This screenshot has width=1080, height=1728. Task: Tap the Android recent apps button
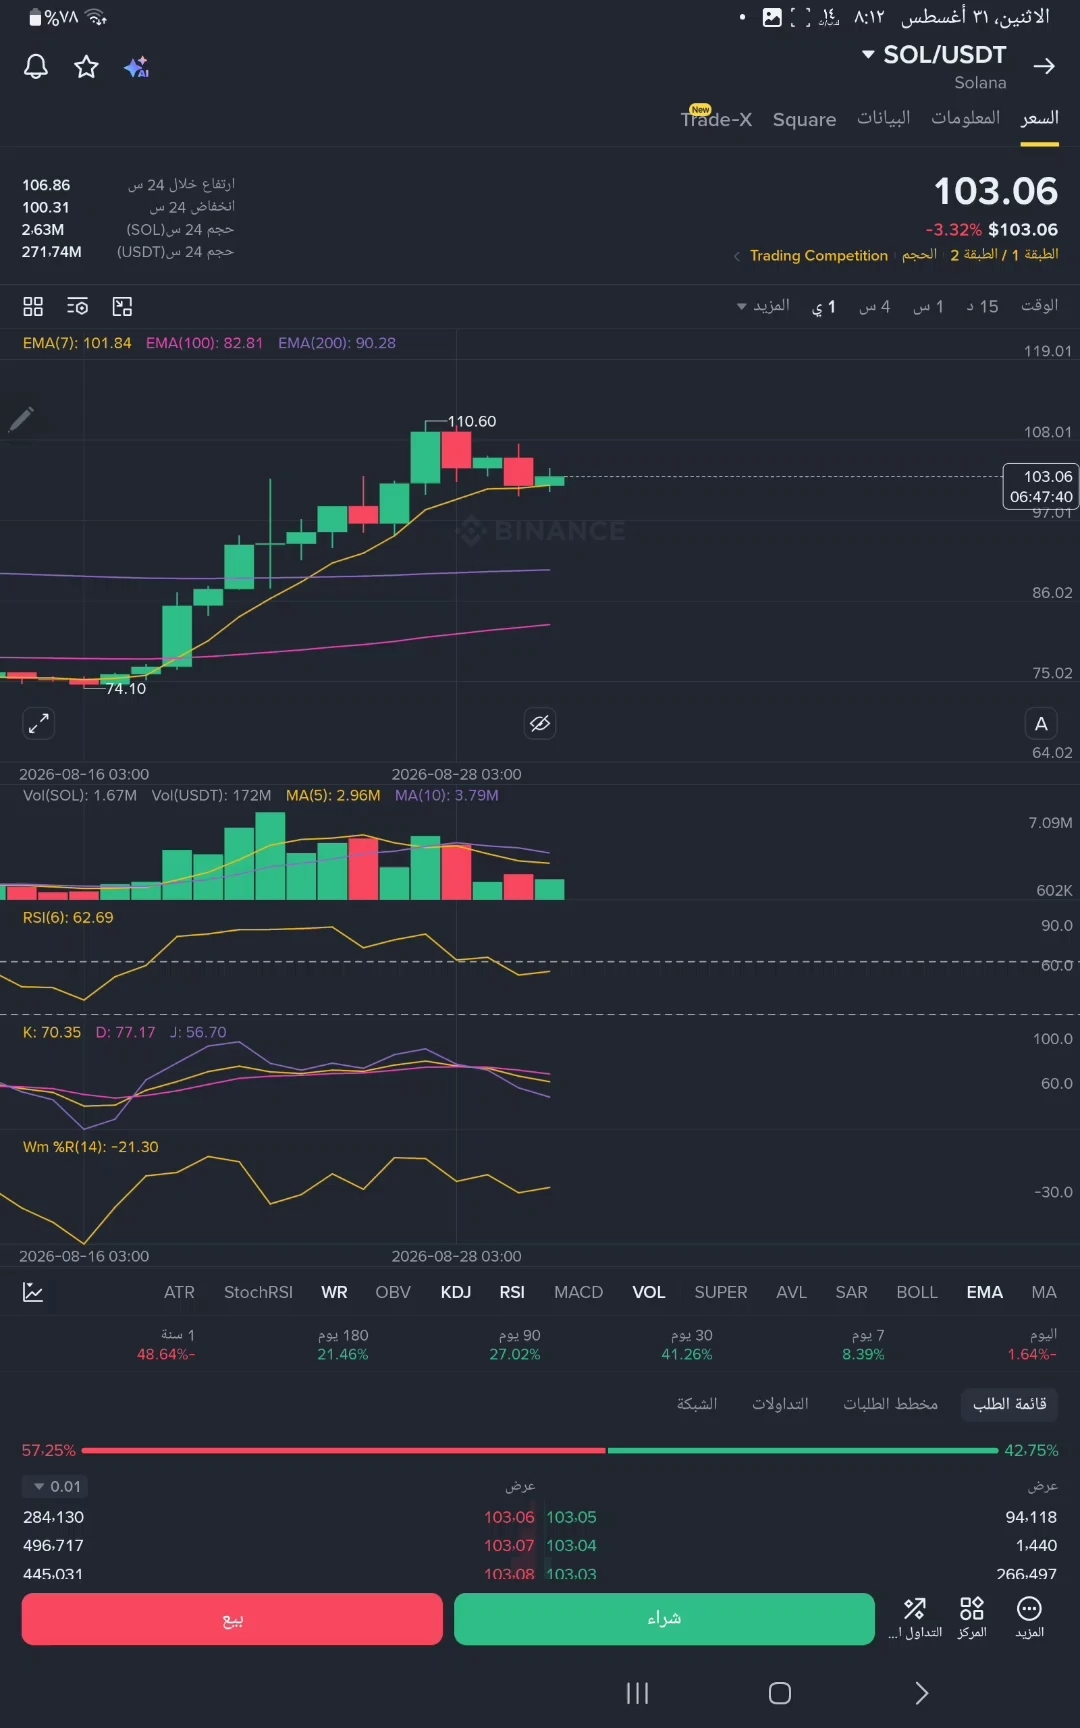click(637, 1693)
